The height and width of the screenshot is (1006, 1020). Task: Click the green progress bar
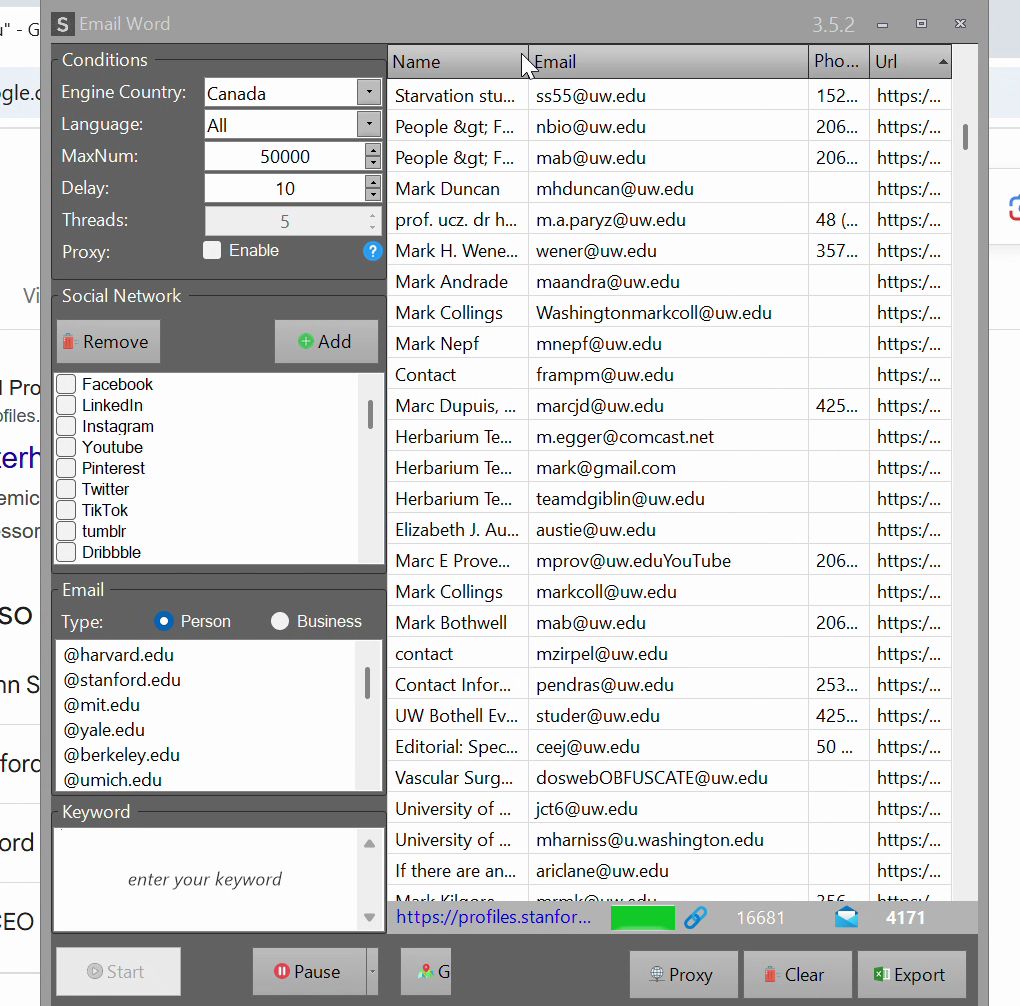643,918
